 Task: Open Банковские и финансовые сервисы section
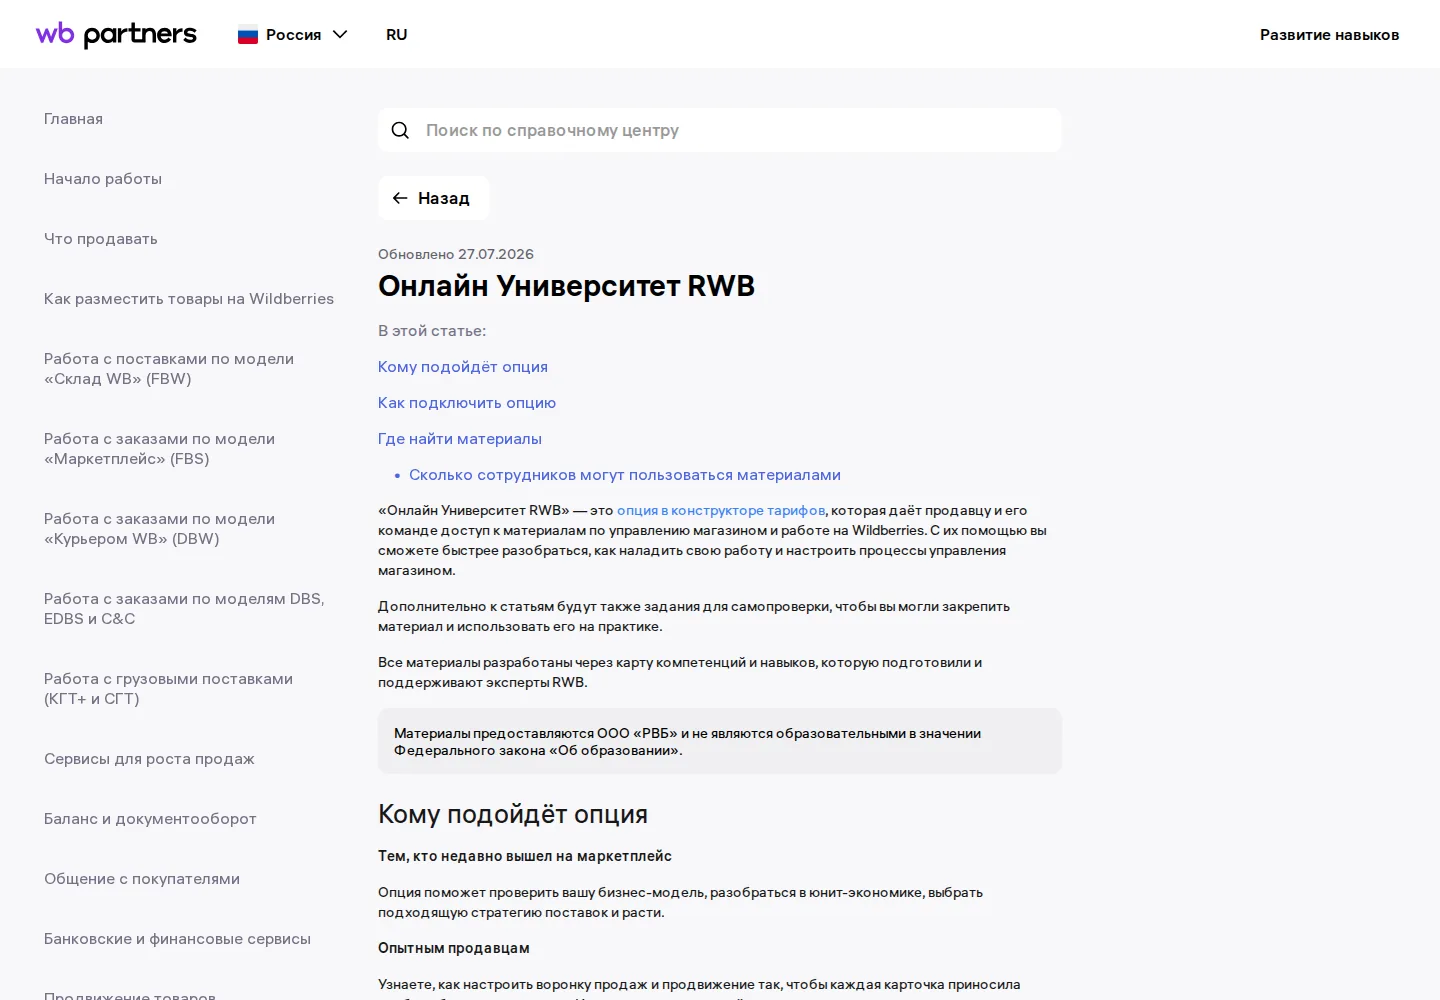(177, 939)
